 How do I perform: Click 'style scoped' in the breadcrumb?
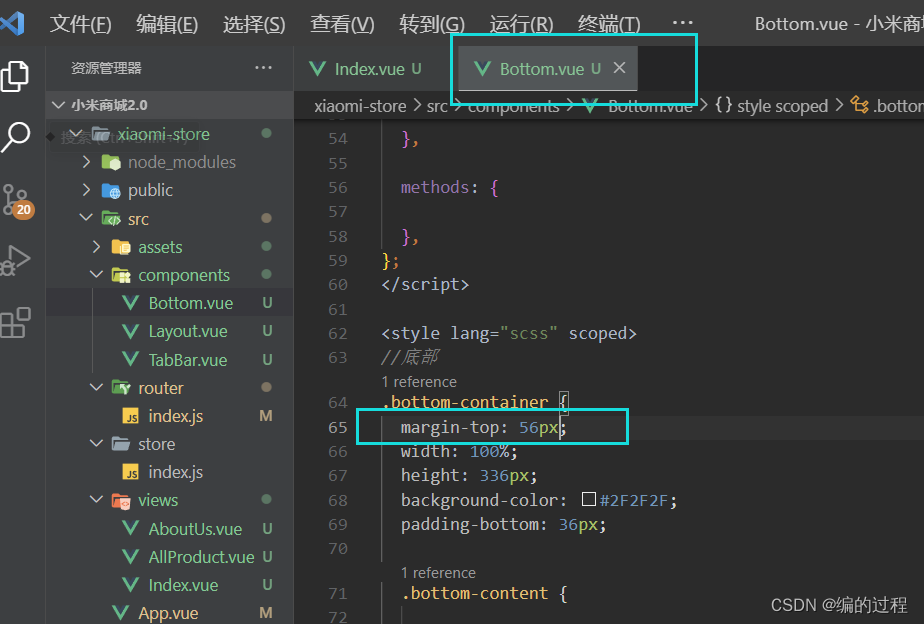[783, 106]
